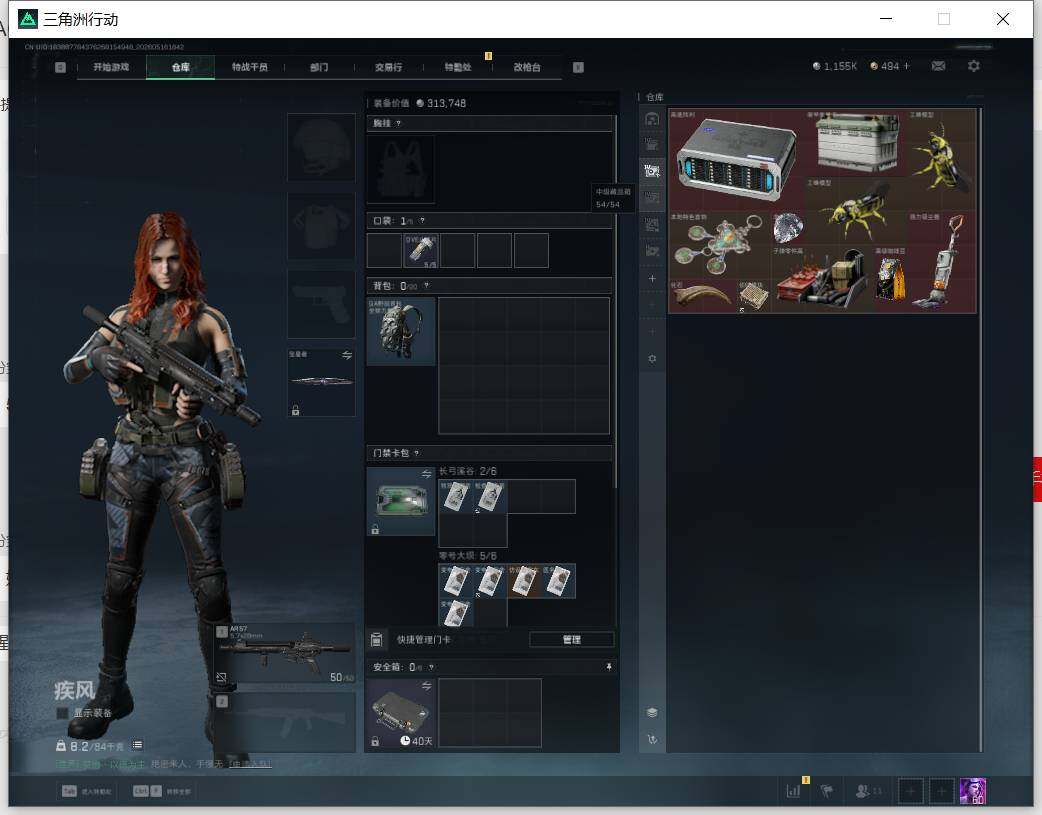The width and height of the screenshot is (1042, 815).
Task: Select the item in the second pocket slot
Action: (x=421, y=251)
